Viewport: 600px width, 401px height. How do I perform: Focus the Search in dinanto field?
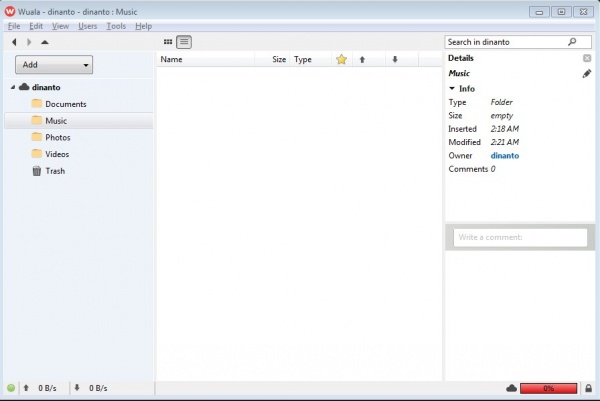(518, 42)
